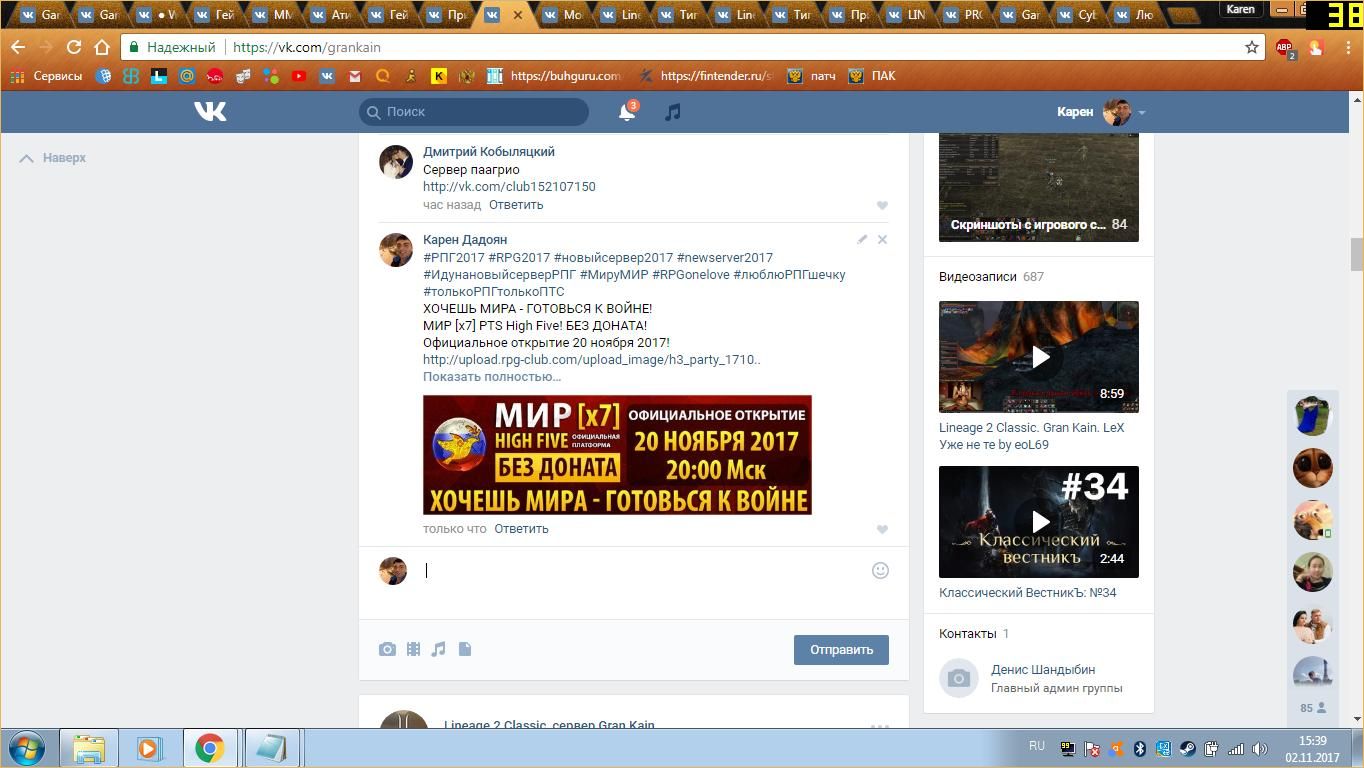The width and height of the screenshot is (1364, 768).
Task: Close the active browser tab
Action: (517, 15)
